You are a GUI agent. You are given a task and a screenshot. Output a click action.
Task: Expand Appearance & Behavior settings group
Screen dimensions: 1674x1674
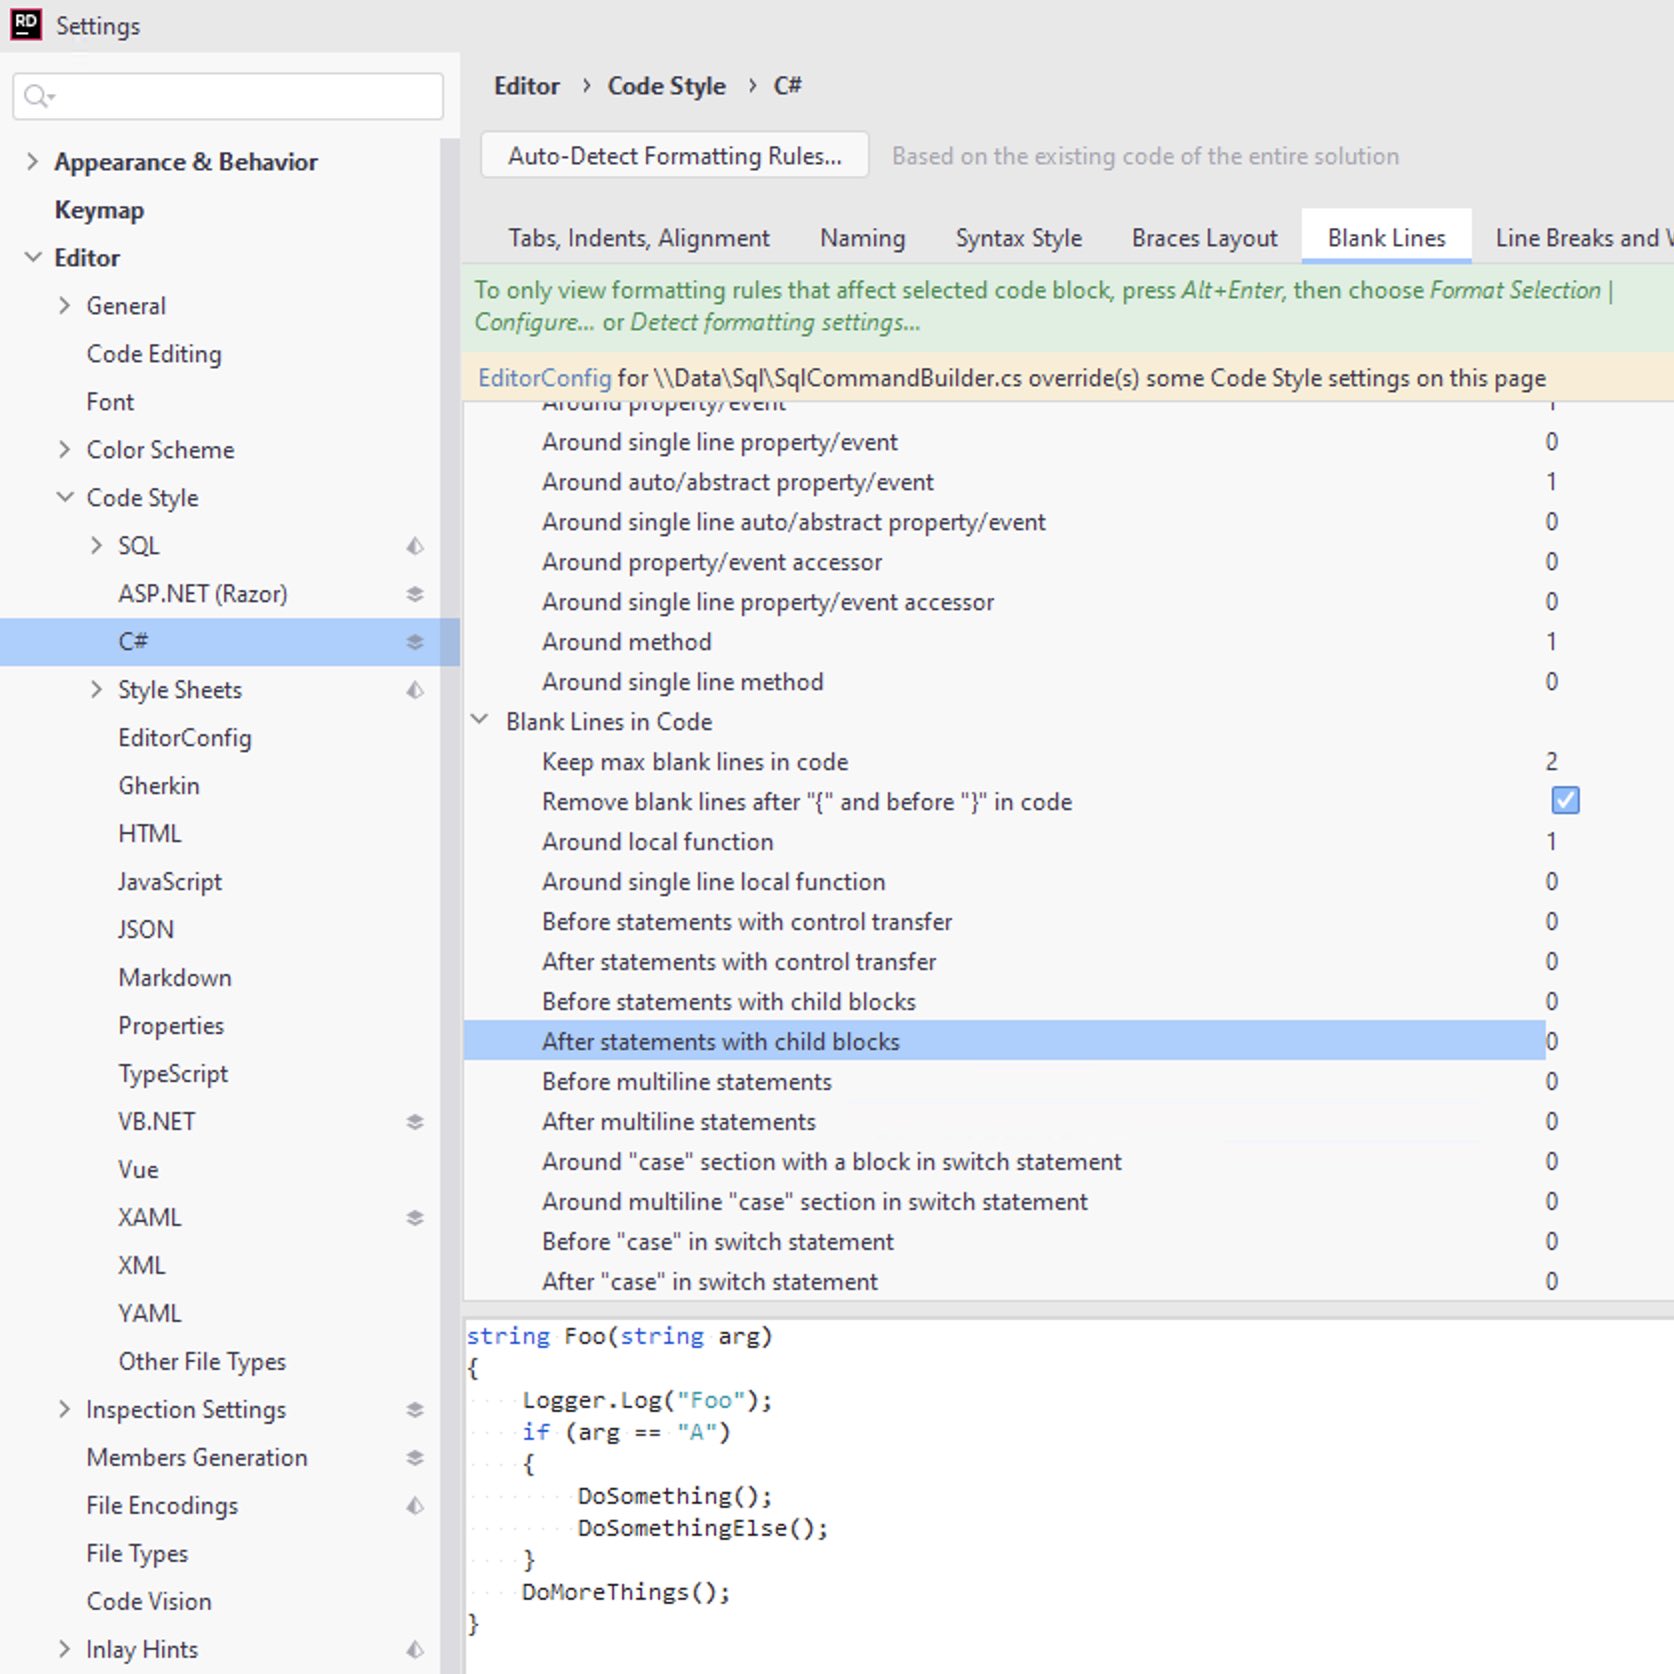tap(32, 161)
